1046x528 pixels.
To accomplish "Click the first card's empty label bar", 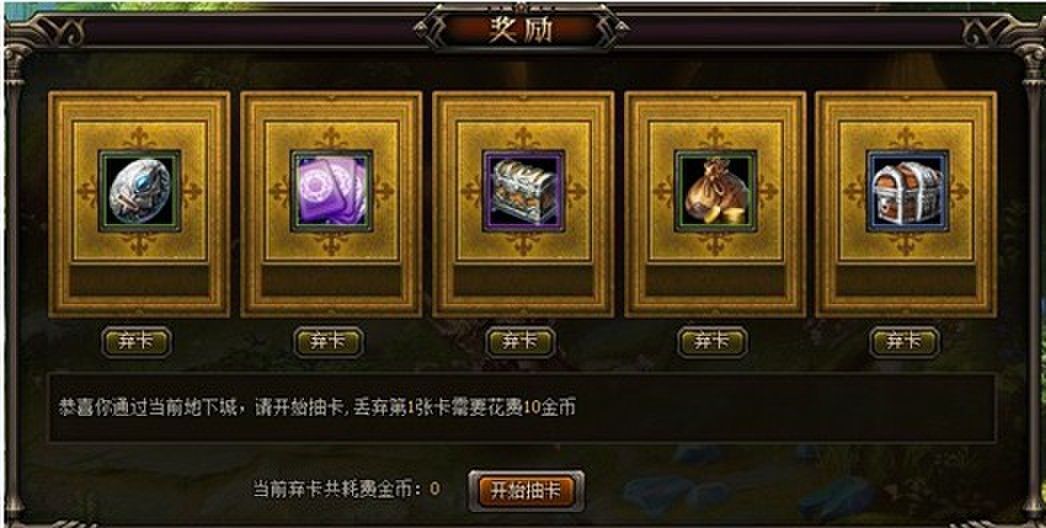I will (139, 280).
